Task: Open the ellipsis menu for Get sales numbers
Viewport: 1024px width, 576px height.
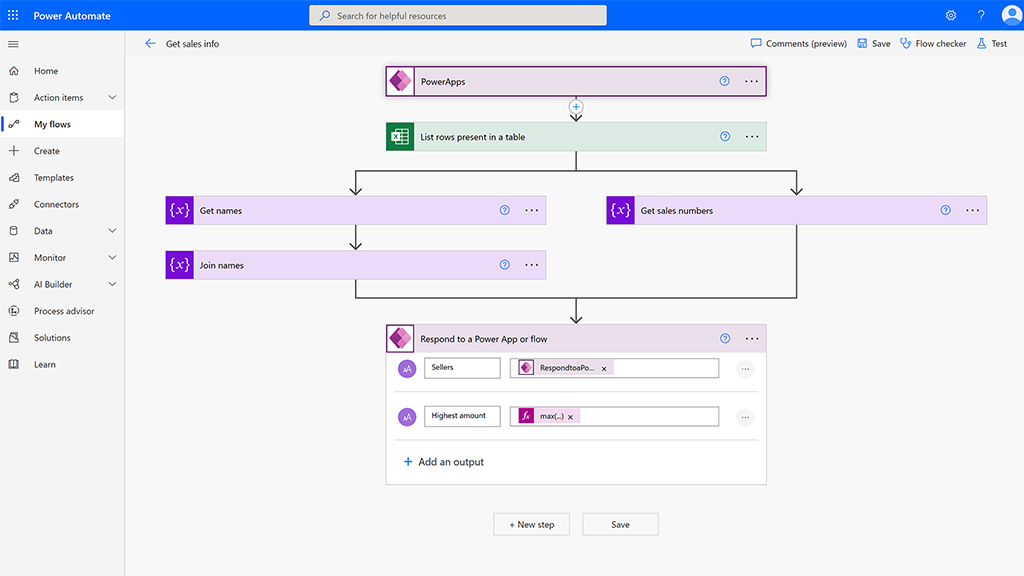Action: (972, 210)
